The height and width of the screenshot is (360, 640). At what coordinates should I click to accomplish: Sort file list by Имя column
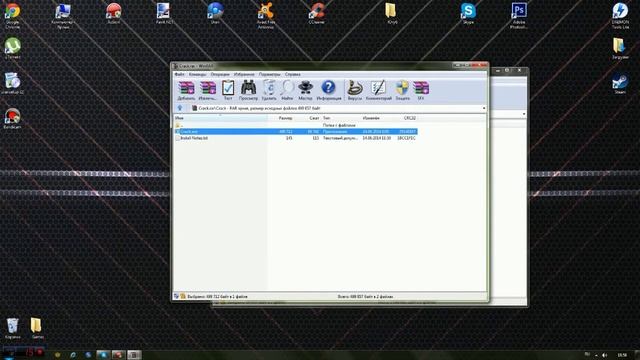[220, 118]
